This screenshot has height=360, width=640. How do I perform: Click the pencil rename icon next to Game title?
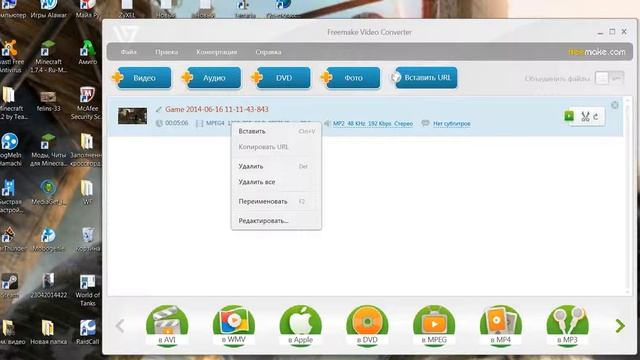coord(159,109)
